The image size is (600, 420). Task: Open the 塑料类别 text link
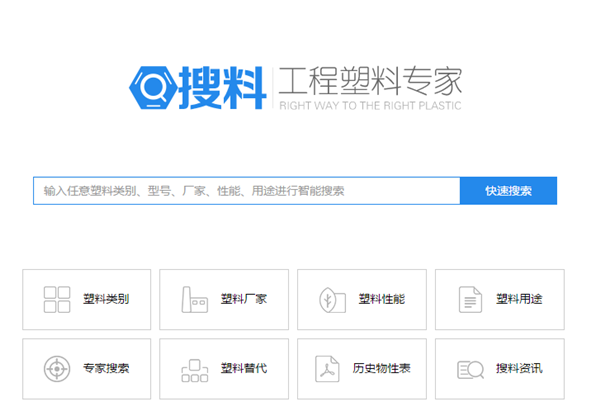coord(106,299)
